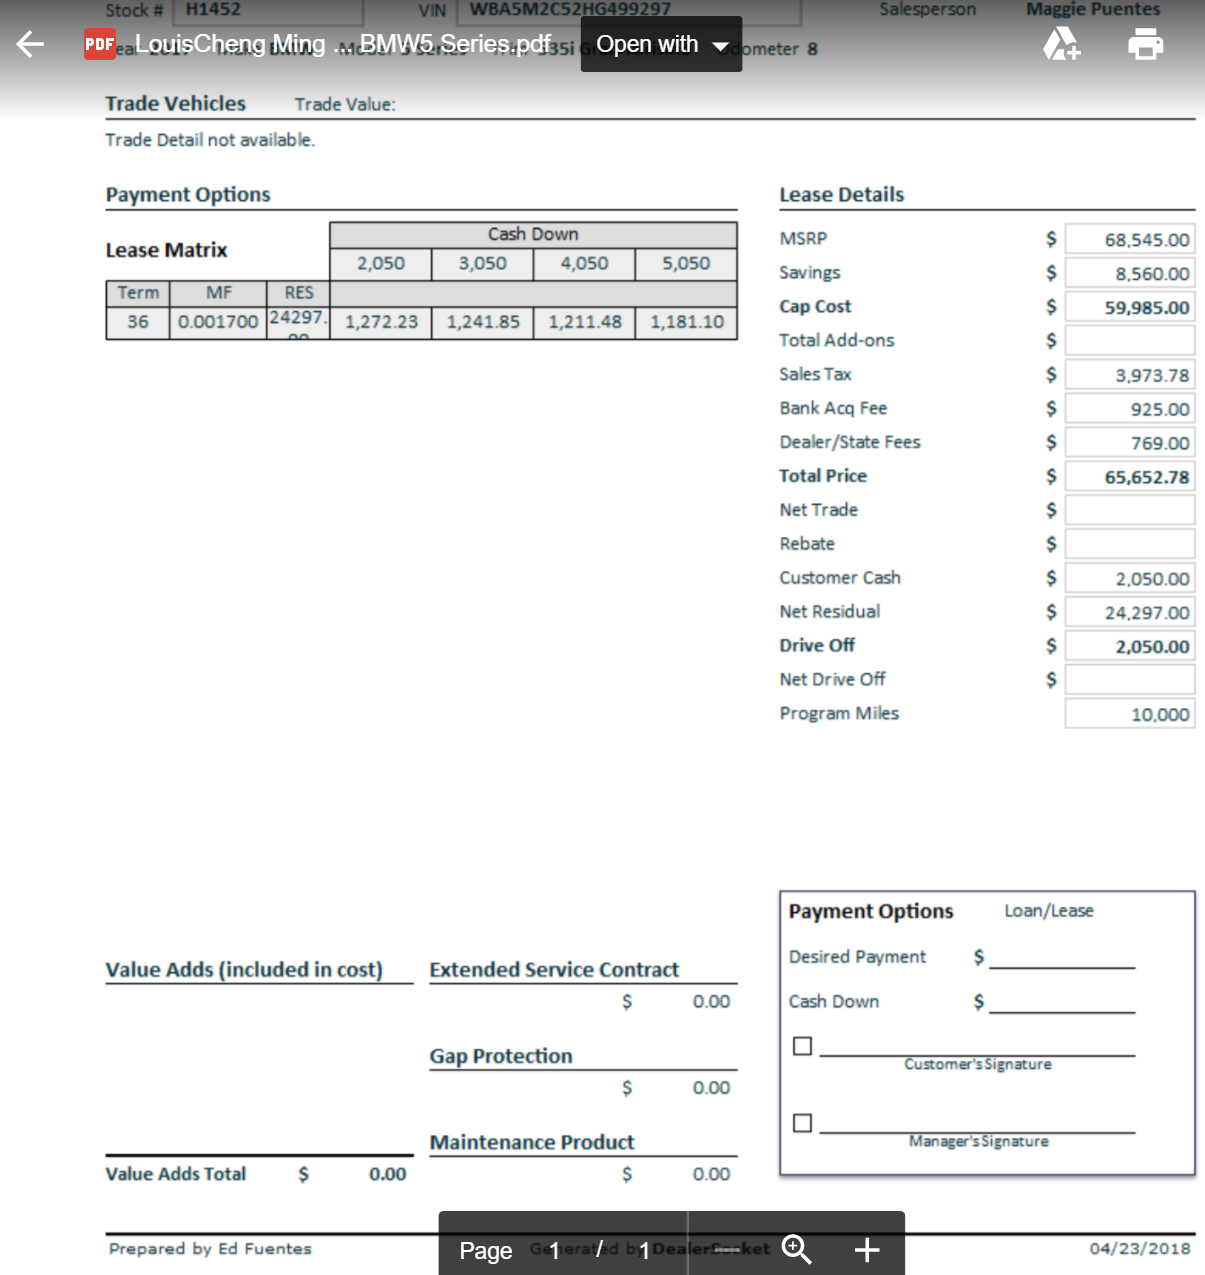Click the 4,050 cash down column header
This screenshot has width=1205, height=1275.
coord(585,264)
